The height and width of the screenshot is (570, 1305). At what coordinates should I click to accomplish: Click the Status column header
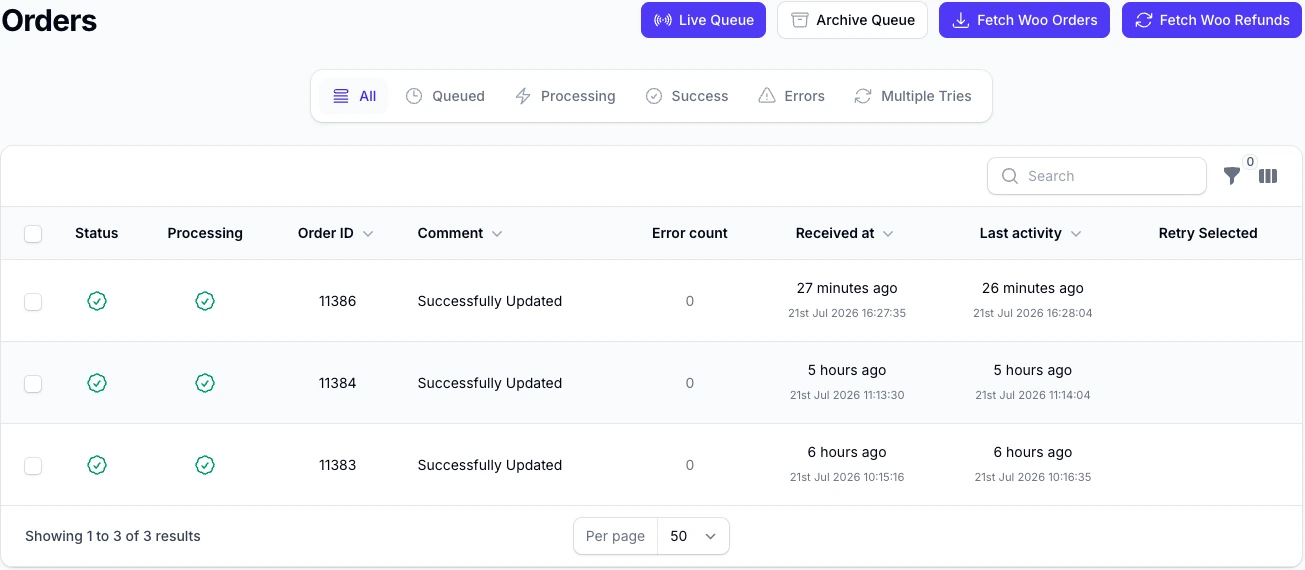[97, 233]
